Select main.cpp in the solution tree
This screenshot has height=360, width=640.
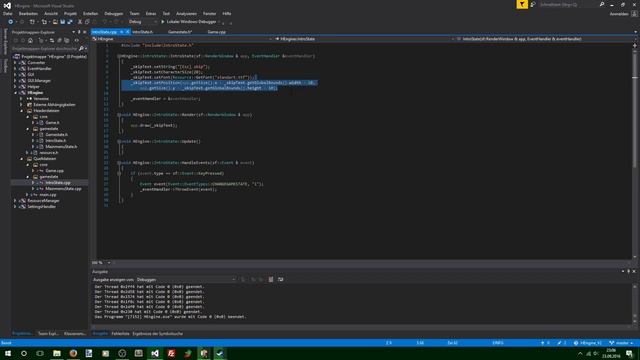click(48, 195)
